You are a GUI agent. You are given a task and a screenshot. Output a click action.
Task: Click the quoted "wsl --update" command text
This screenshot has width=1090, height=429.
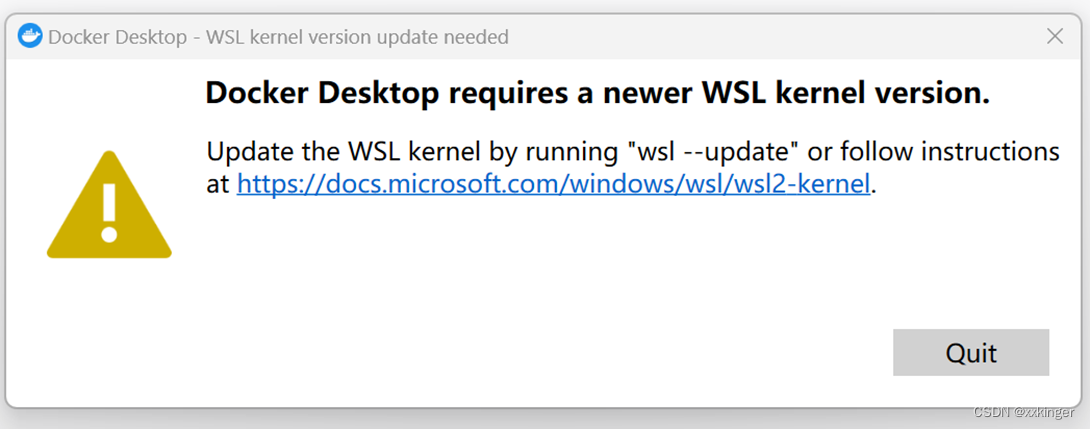tap(715, 151)
